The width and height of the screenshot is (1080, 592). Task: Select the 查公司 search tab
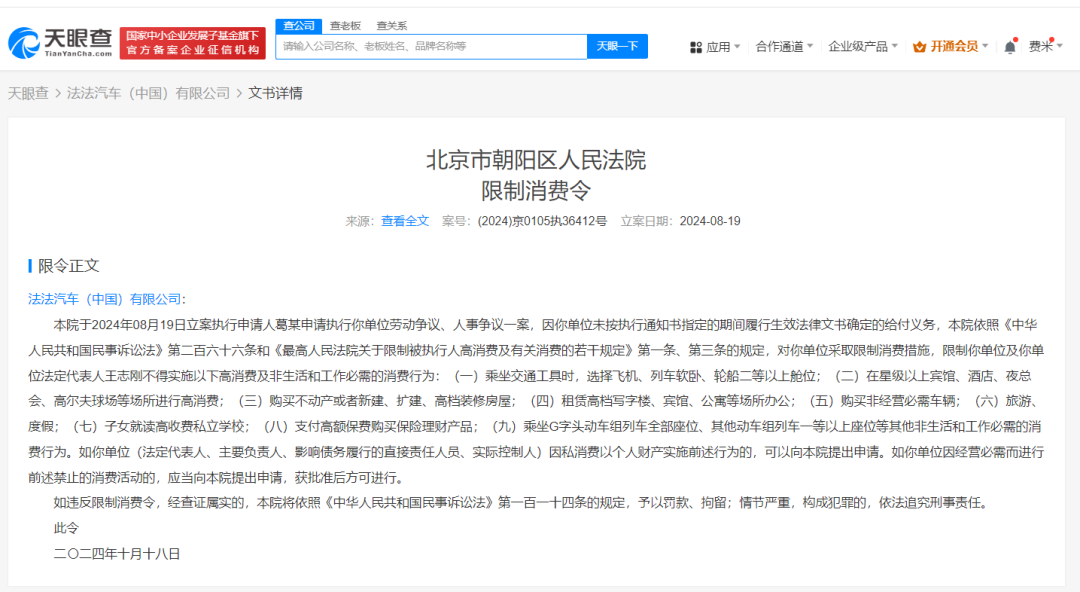pos(299,25)
